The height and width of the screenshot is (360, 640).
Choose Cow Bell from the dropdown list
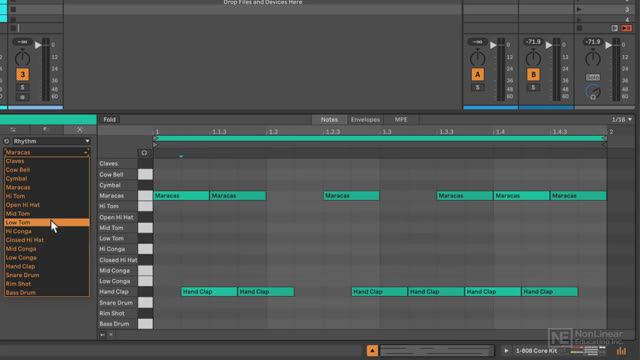pyautogui.click(x=47, y=170)
